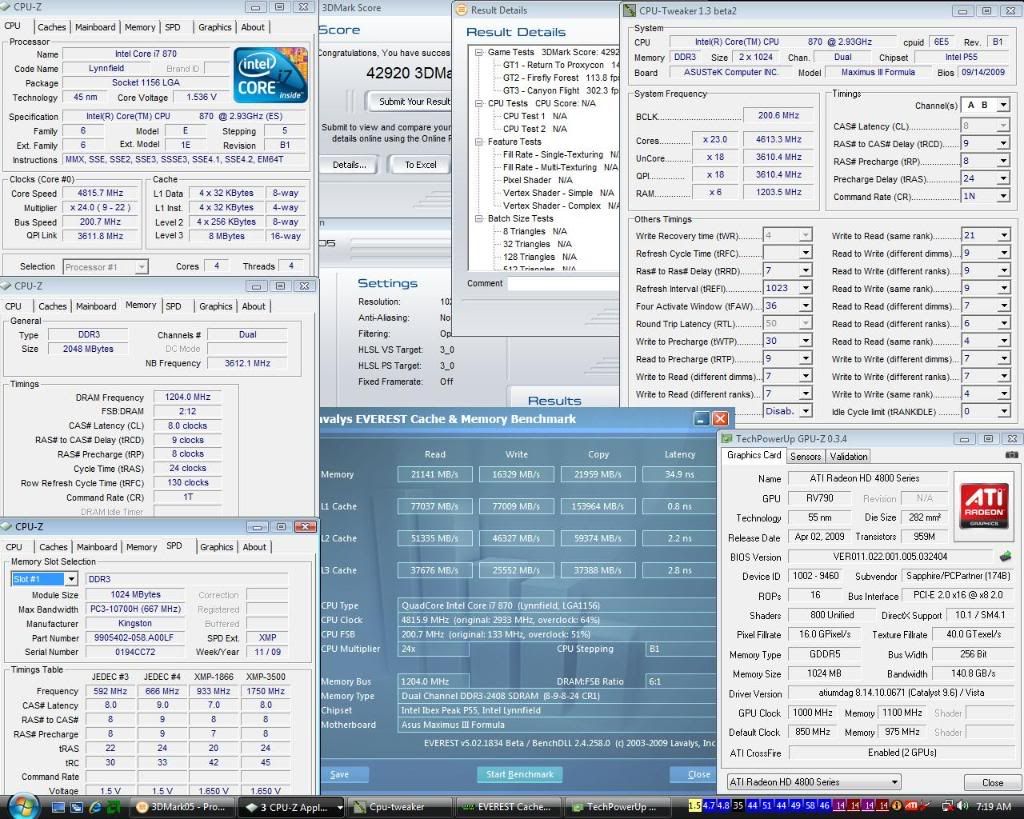Switch to EVEREST Cache taskbar button
Viewport: 1024px width, 819px height.
(509, 807)
